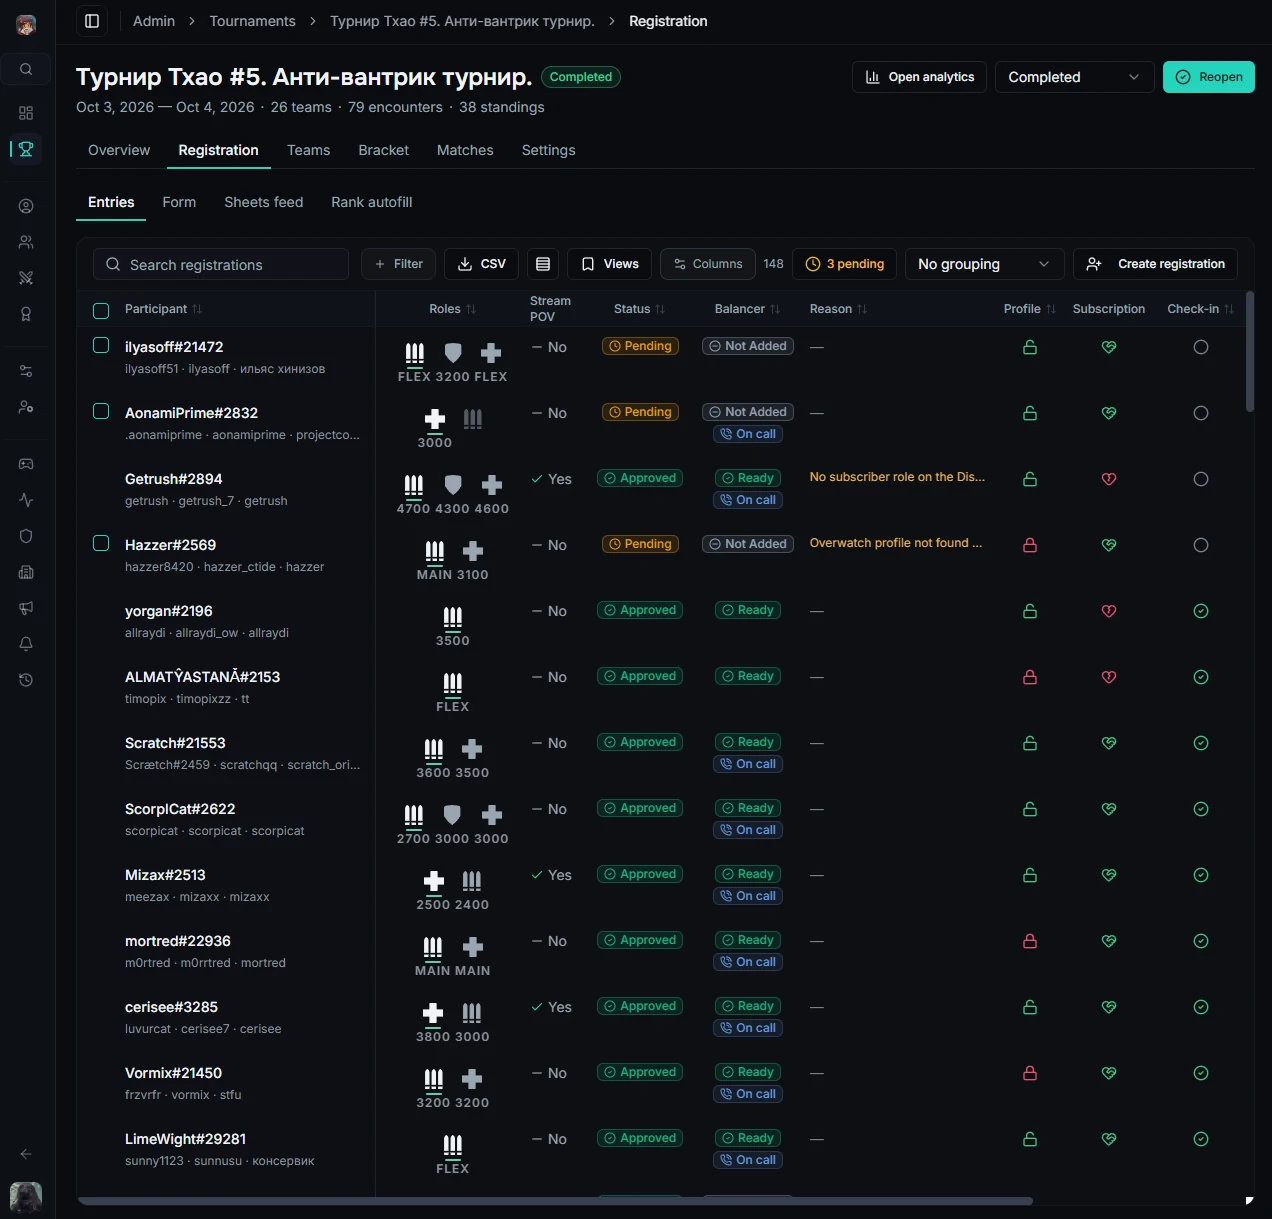Image resolution: width=1272 pixels, height=1219 pixels.
Task: Open the crossed swords icon in sidebar
Action: pyautogui.click(x=26, y=278)
